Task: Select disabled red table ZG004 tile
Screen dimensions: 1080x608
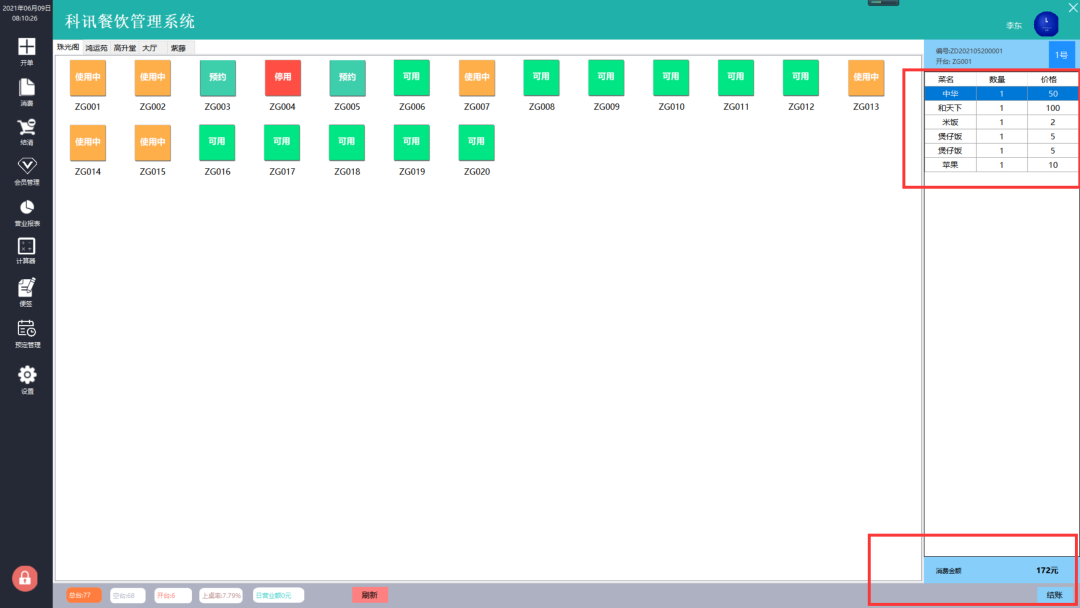Action: pos(282,78)
